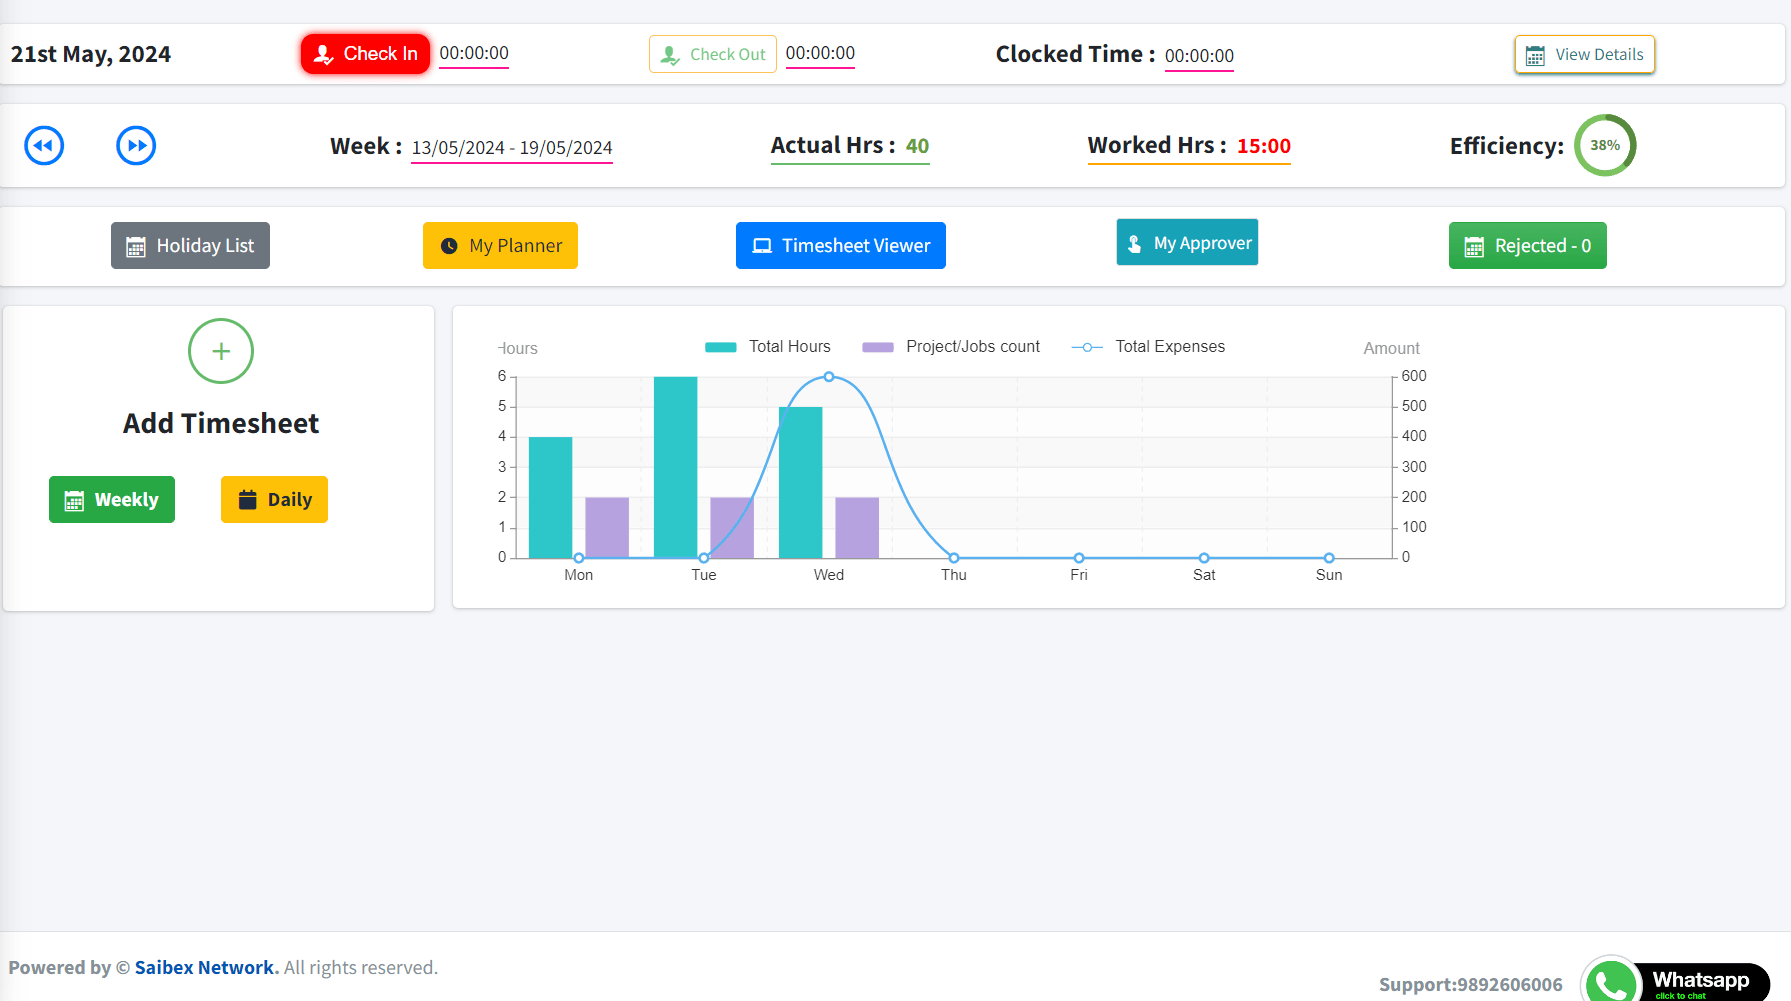Screen dimensions: 1791x1001
Task: Click the previous week double-arrow icon
Action: pyautogui.click(x=44, y=145)
